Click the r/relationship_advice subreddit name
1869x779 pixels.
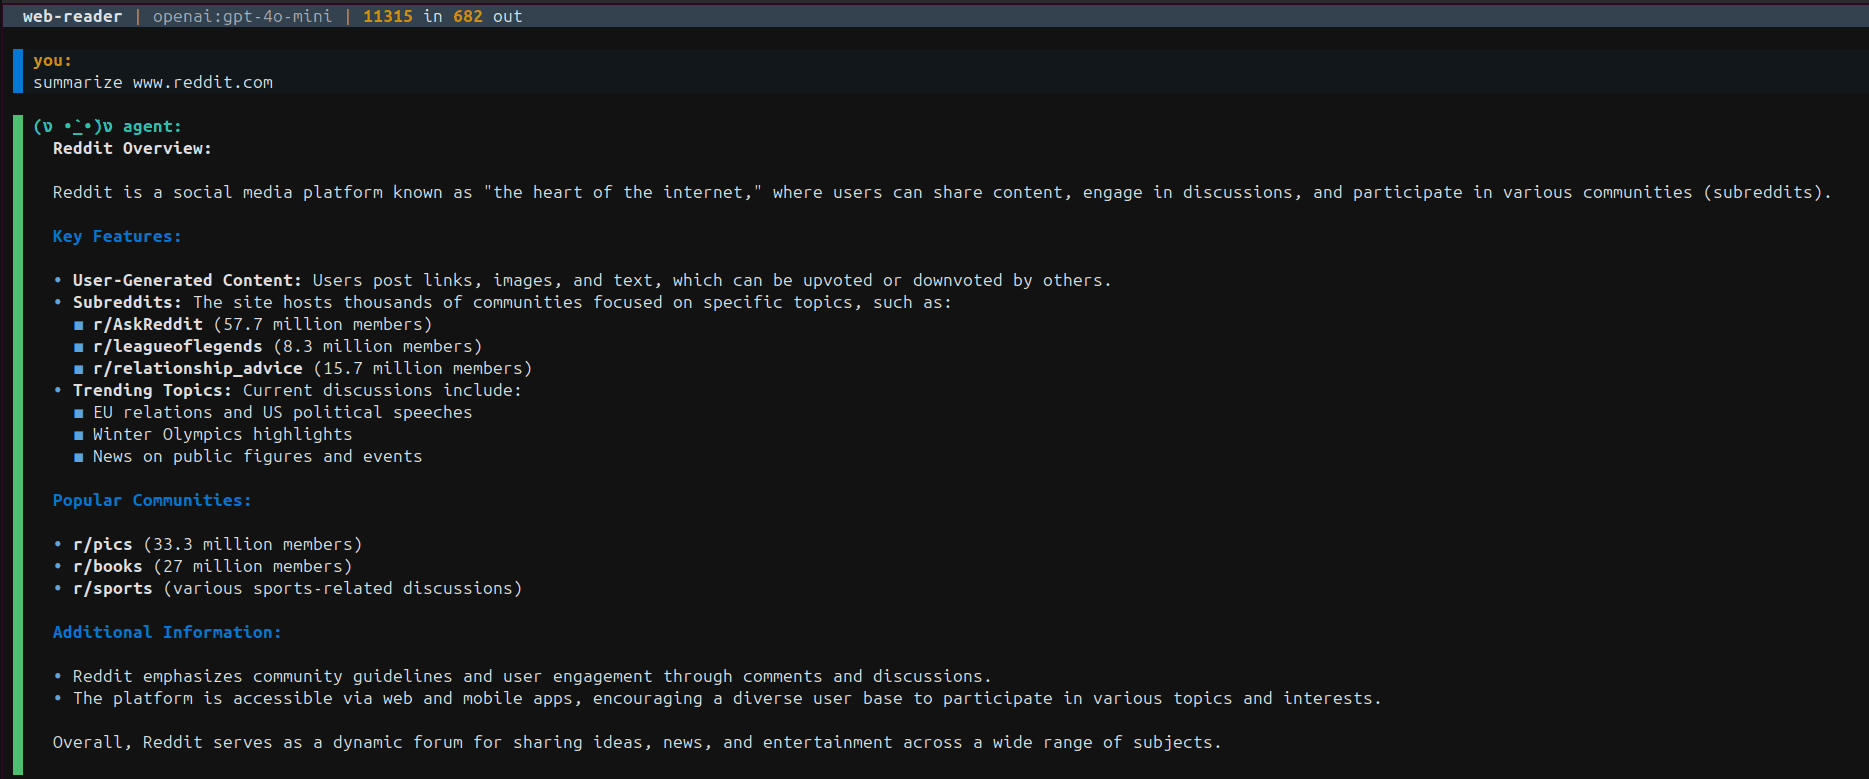(197, 369)
